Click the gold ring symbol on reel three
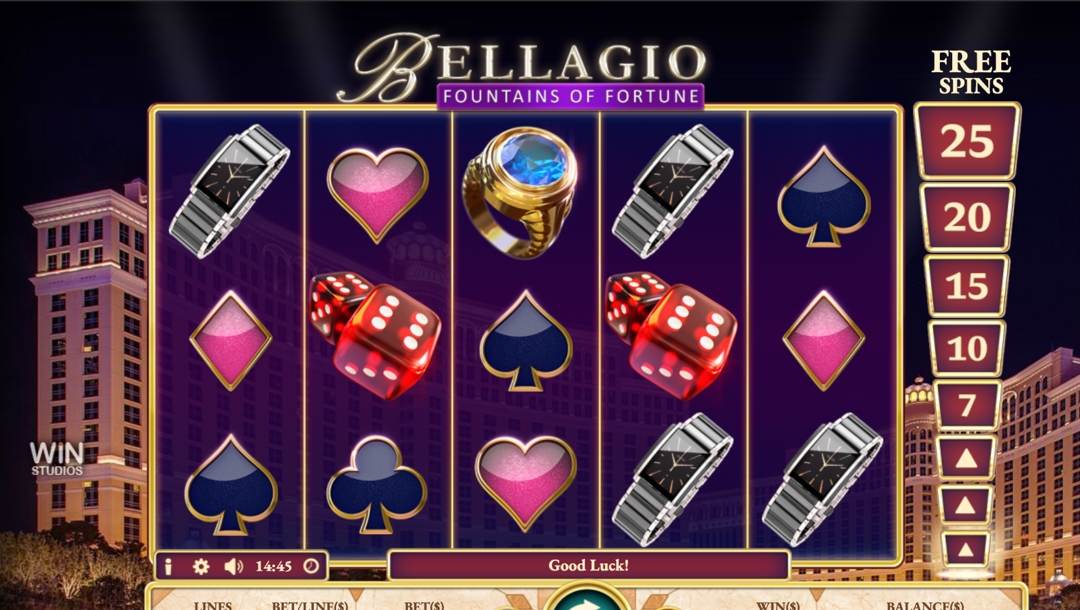The width and height of the screenshot is (1080, 610). (x=520, y=192)
